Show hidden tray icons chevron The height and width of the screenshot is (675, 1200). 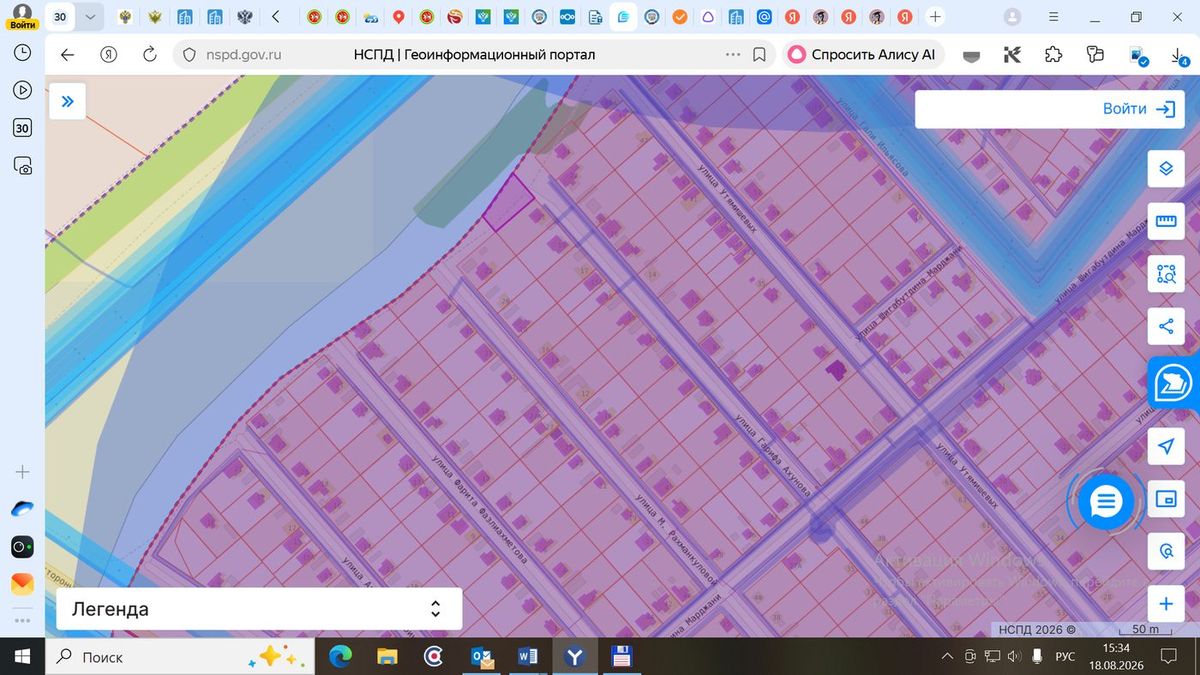click(x=947, y=656)
